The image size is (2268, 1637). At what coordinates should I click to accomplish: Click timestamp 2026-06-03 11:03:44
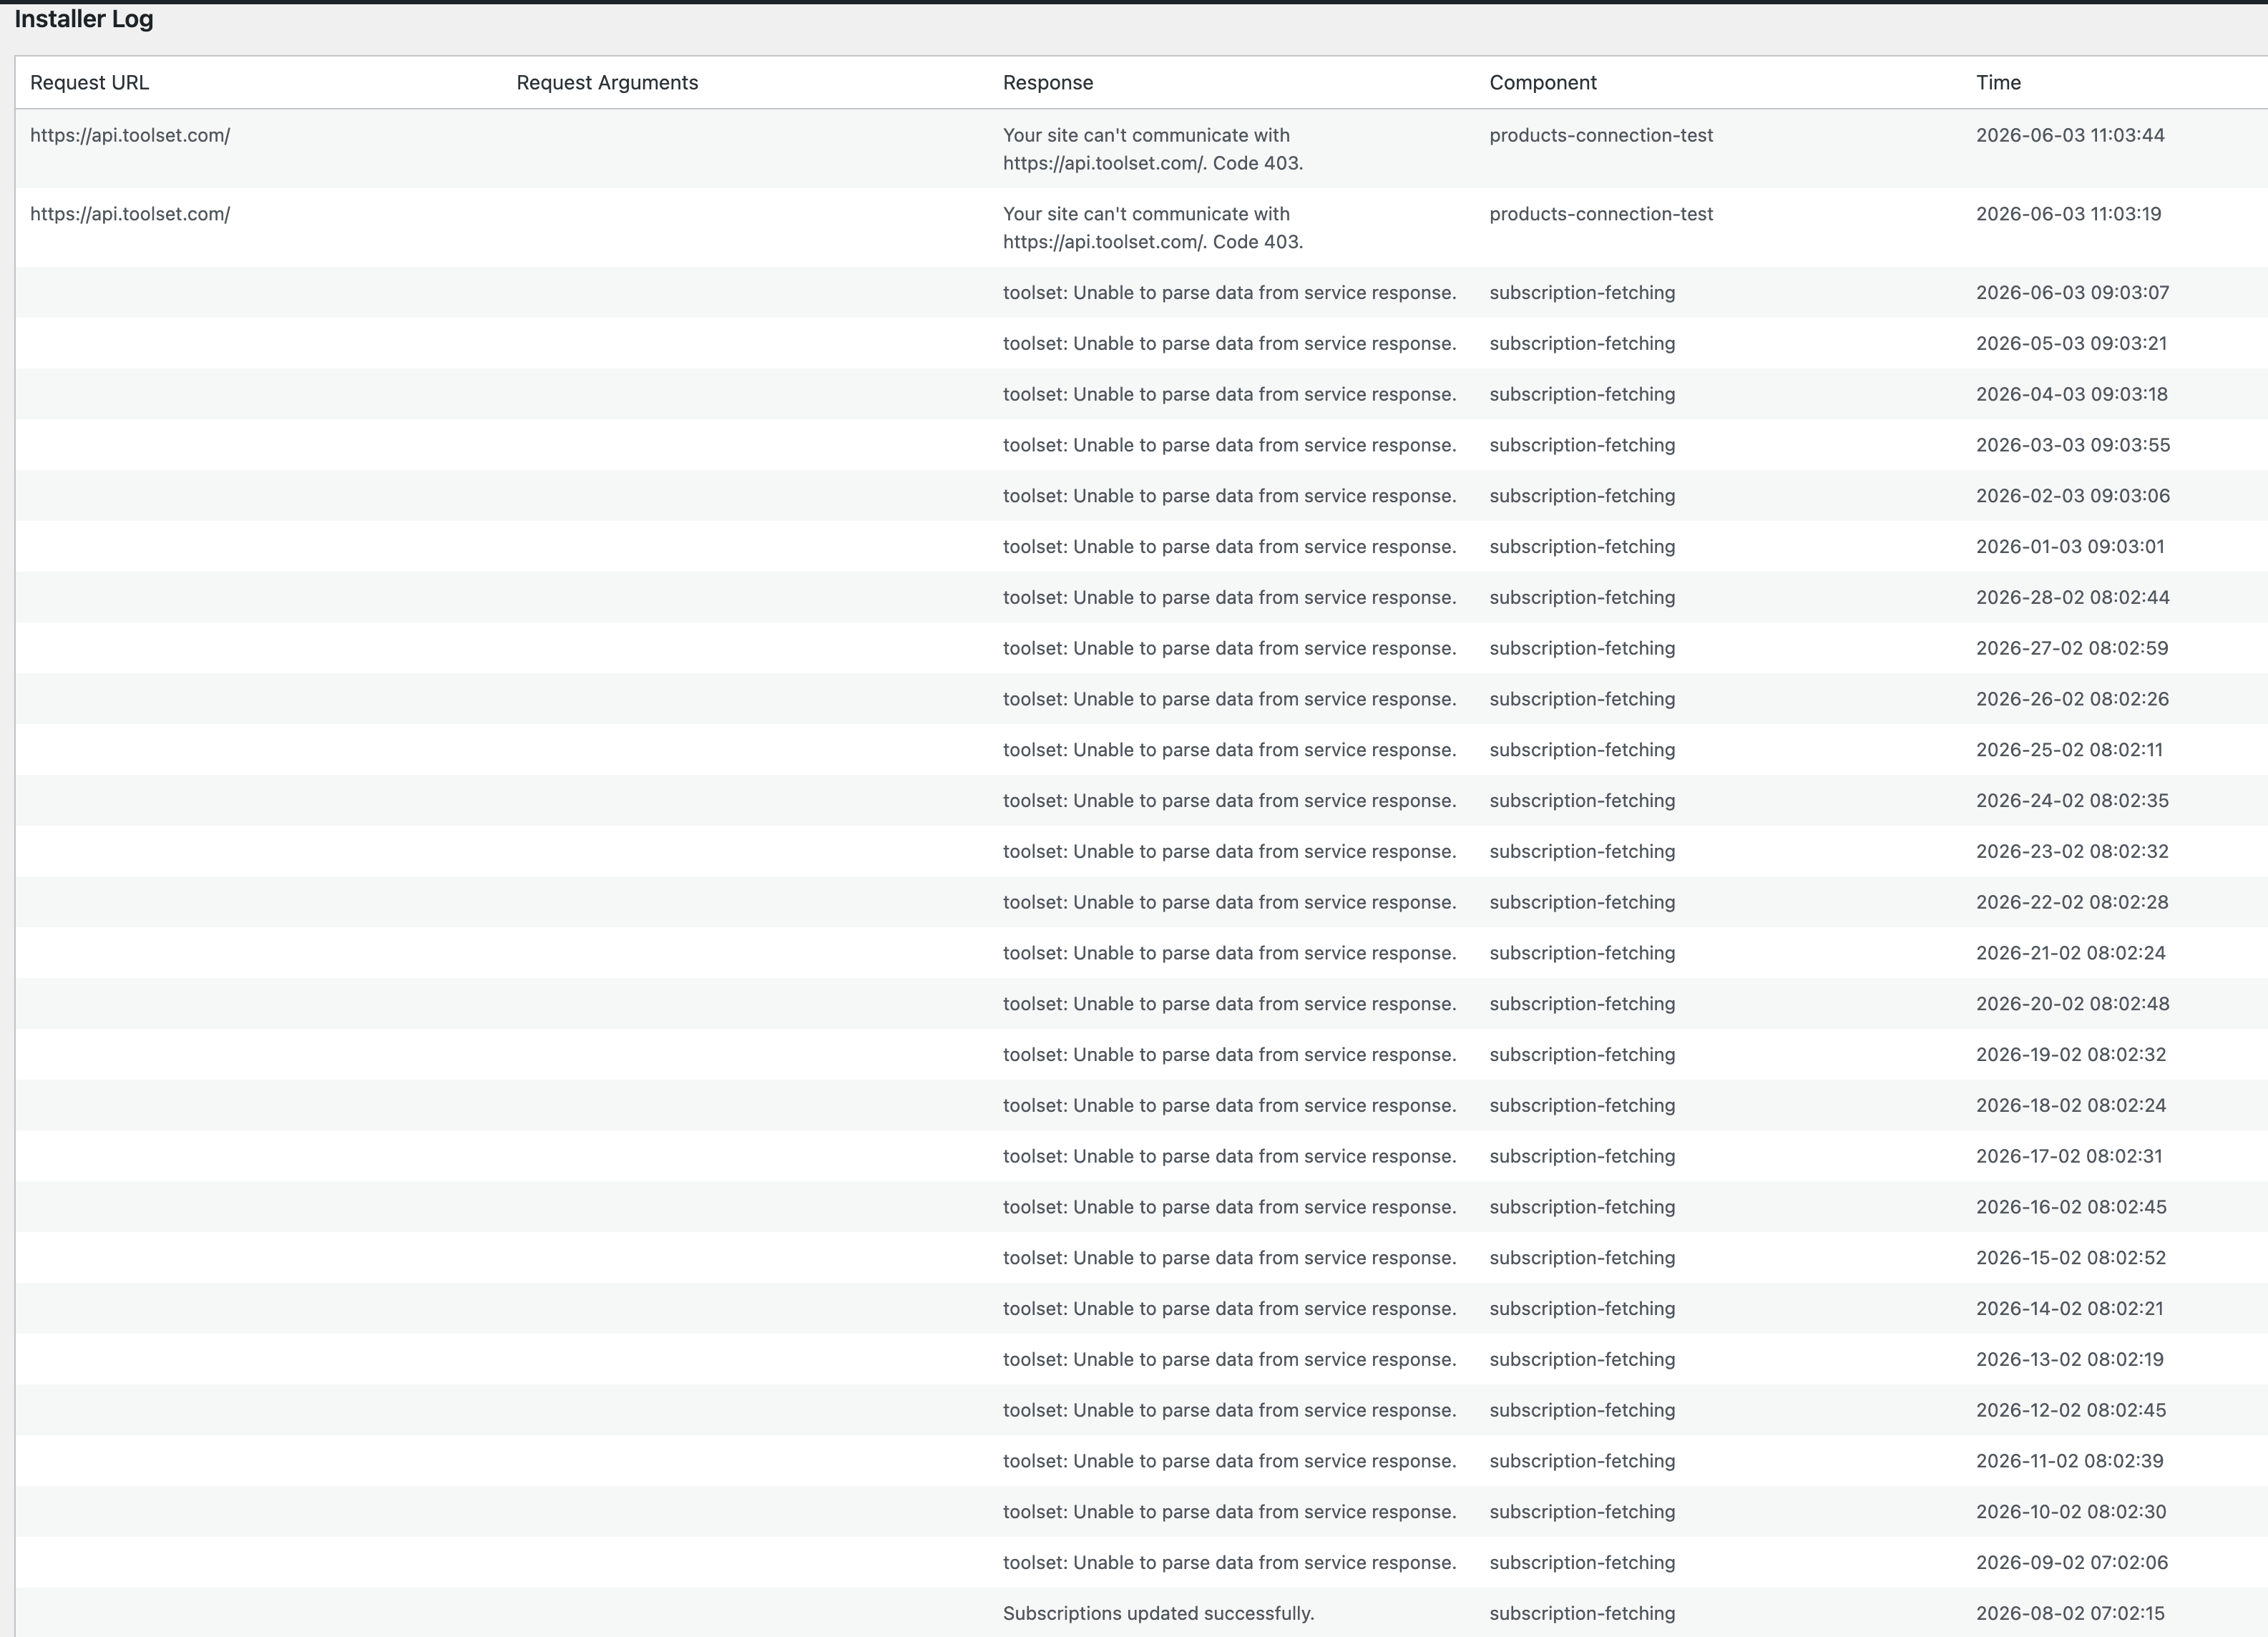2069,135
